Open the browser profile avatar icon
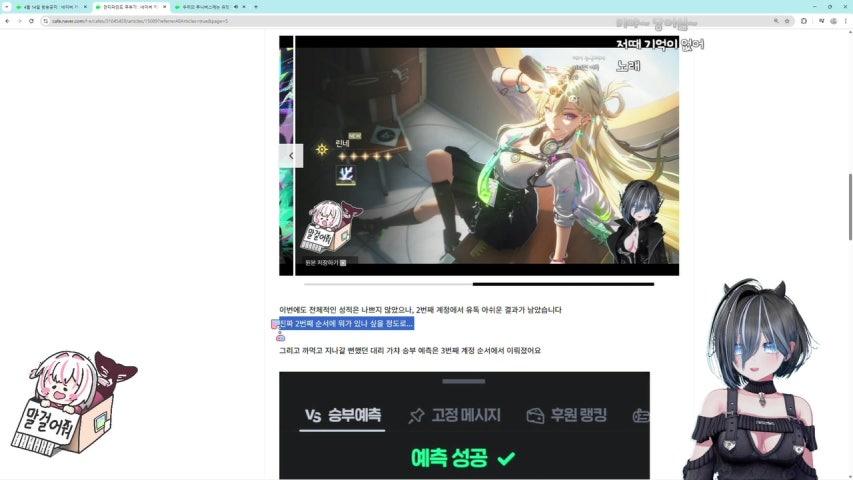The image size is (853, 480). (x=833, y=21)
